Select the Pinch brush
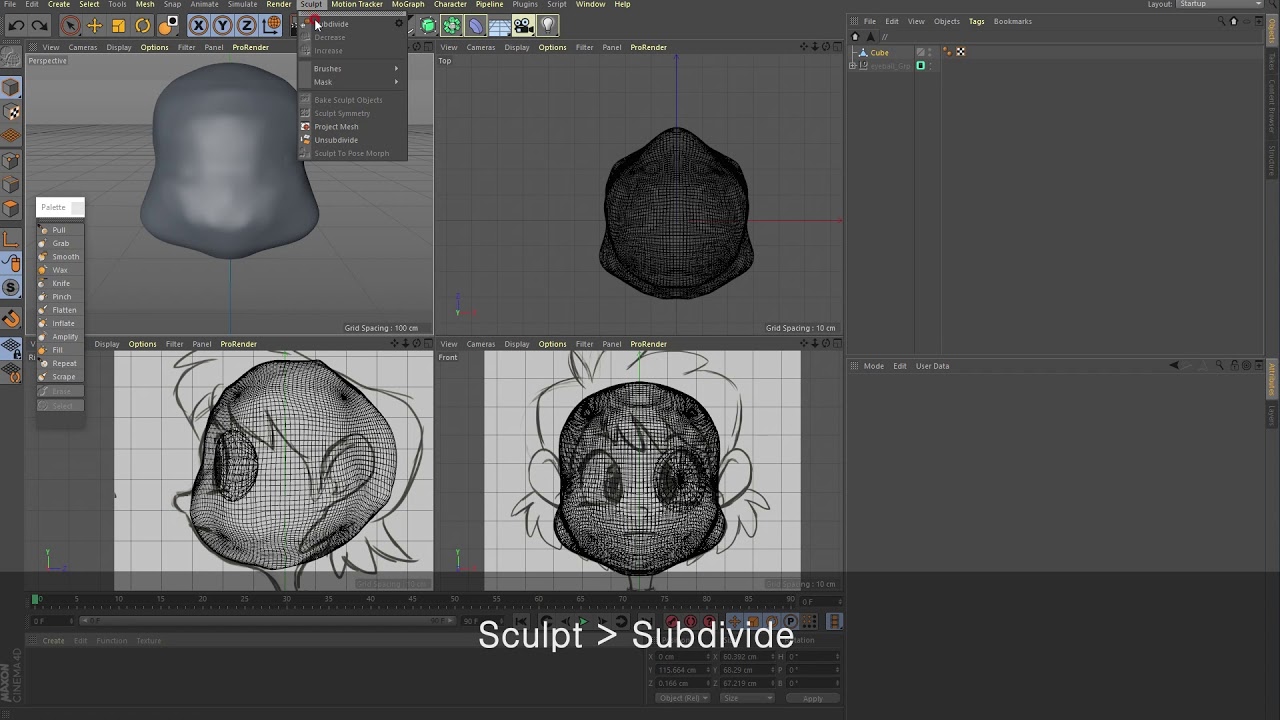 pos(60,297)
